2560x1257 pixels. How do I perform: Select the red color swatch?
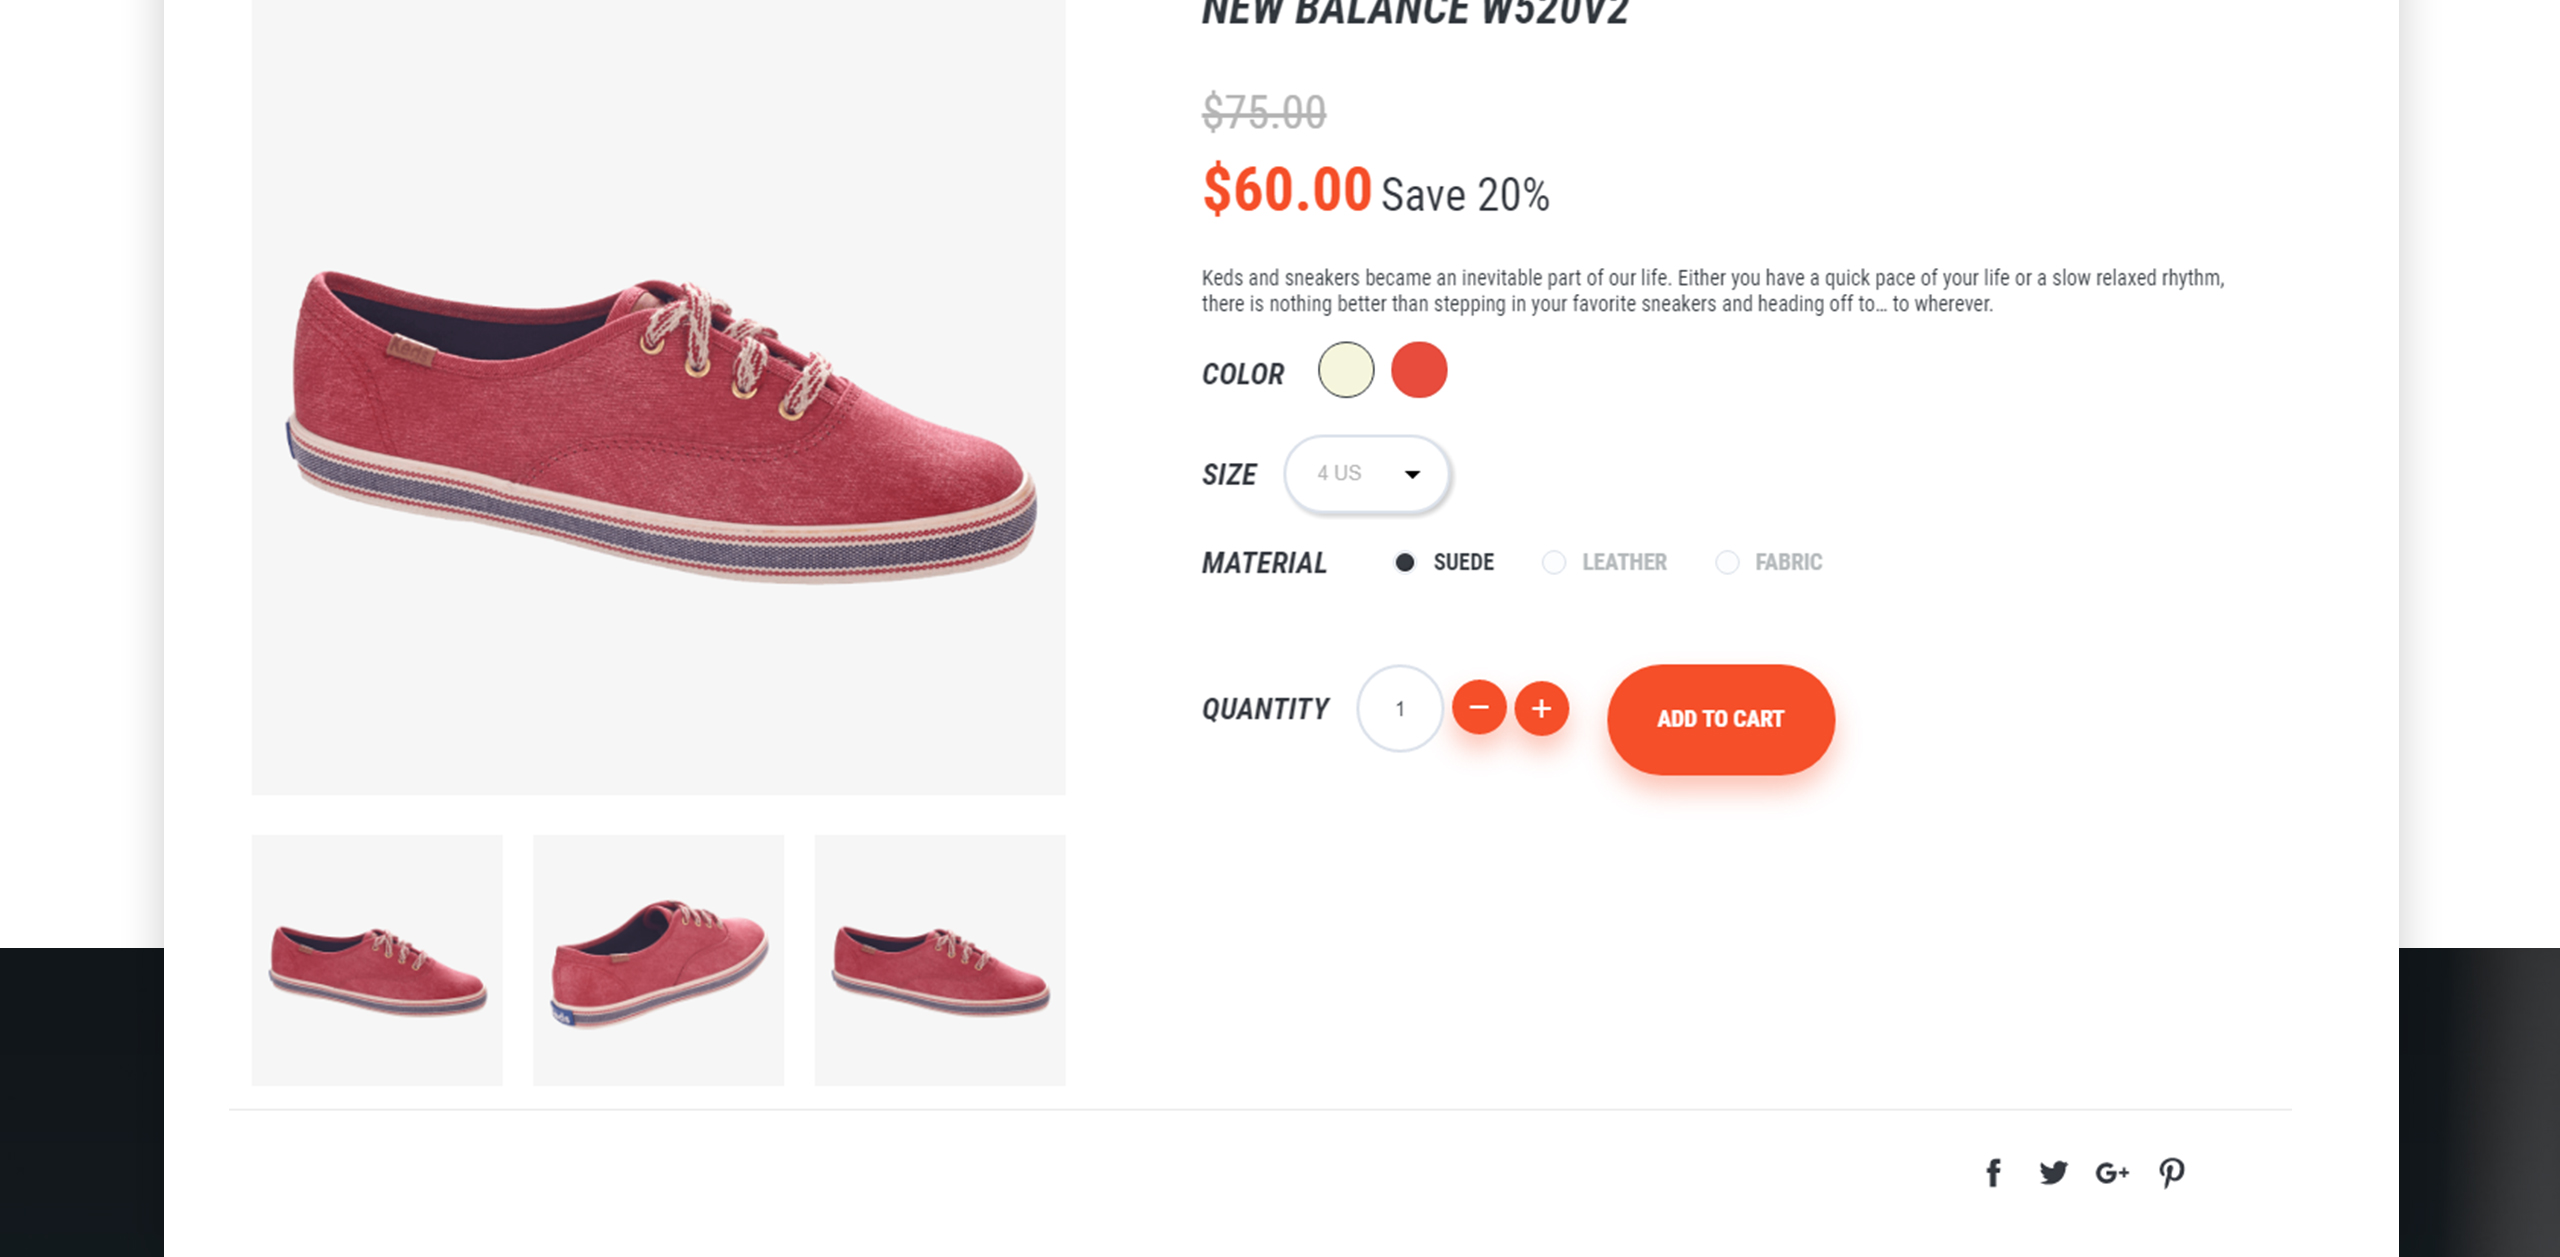(1419, 370)
